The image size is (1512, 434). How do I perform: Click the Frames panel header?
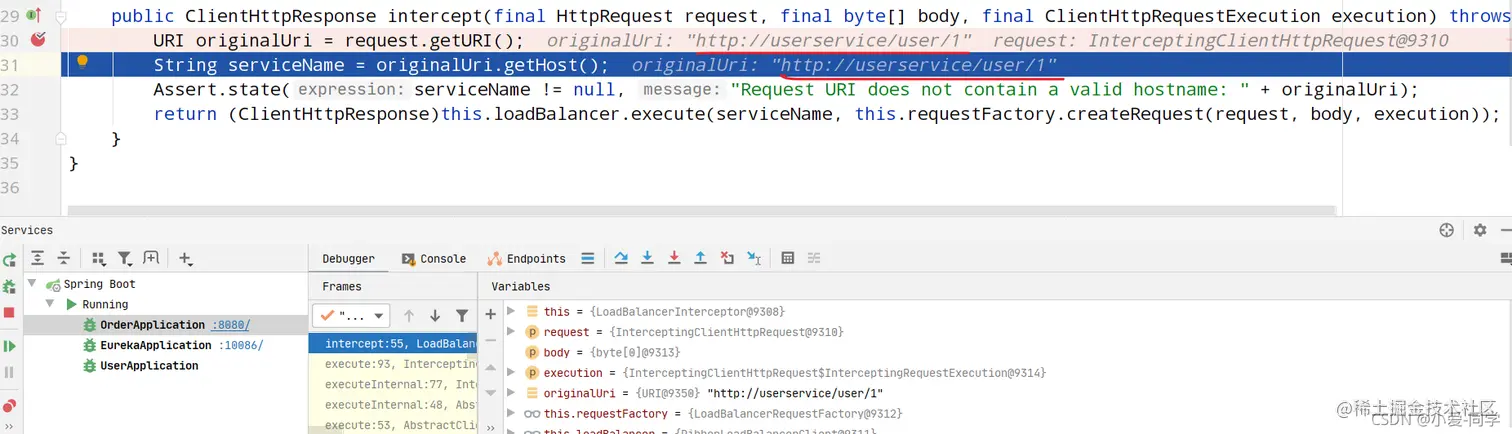click(342, 286)
